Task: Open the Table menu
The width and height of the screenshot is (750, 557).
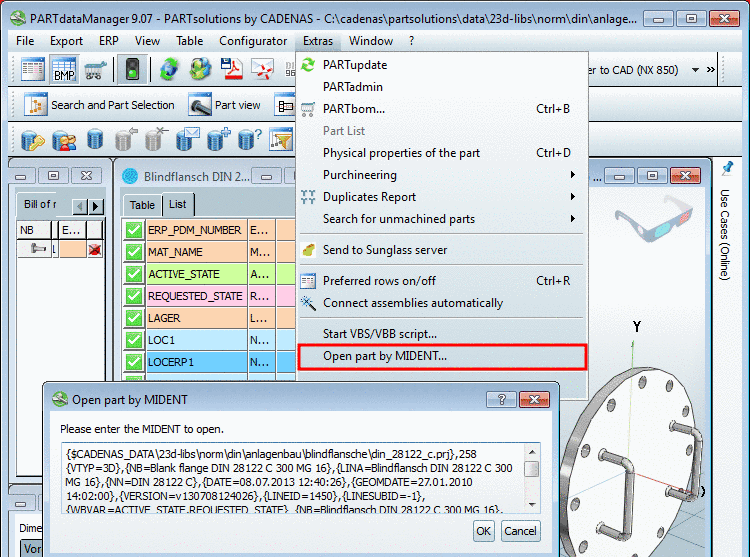Action: [x=189, y=41]
